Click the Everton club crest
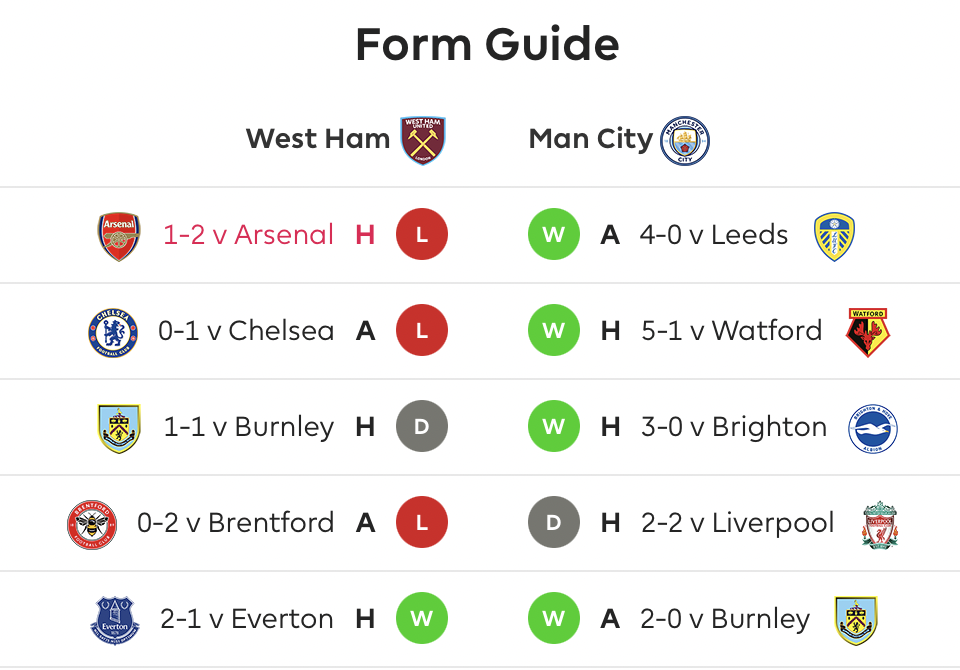 coord(115,620)
